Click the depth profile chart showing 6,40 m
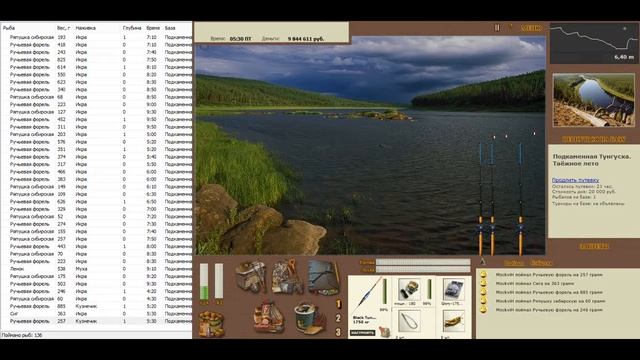This screenshot has width=640, height=360. coord(593,43)
